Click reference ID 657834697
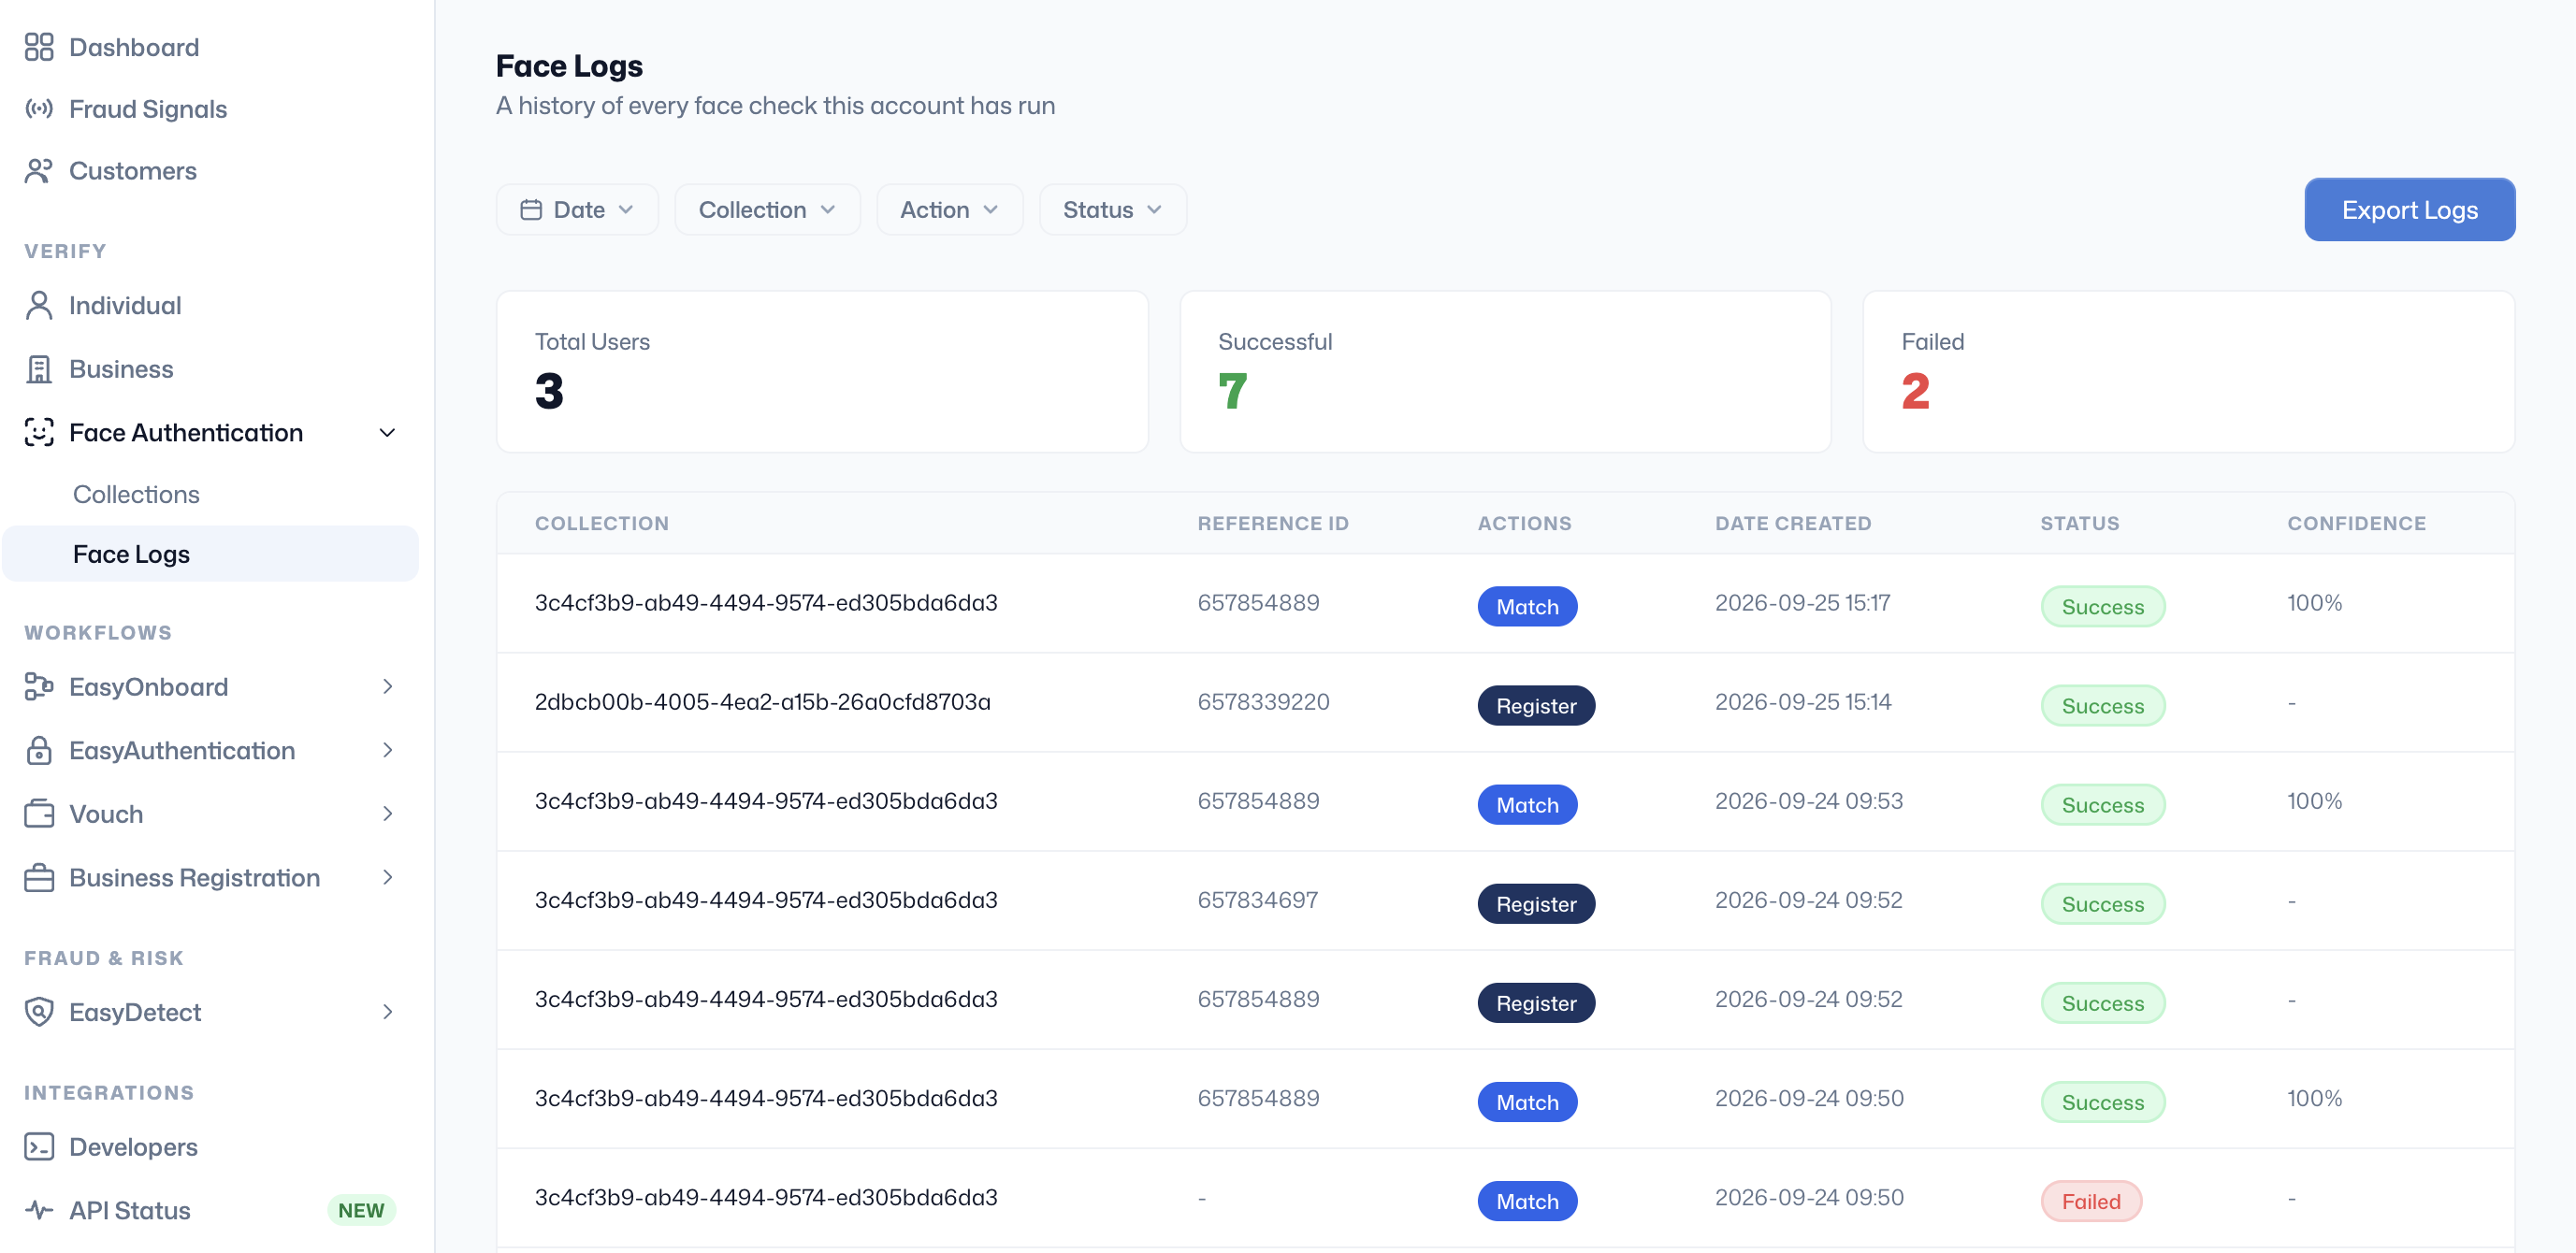The image size is (2576, 1253). 1258,900
